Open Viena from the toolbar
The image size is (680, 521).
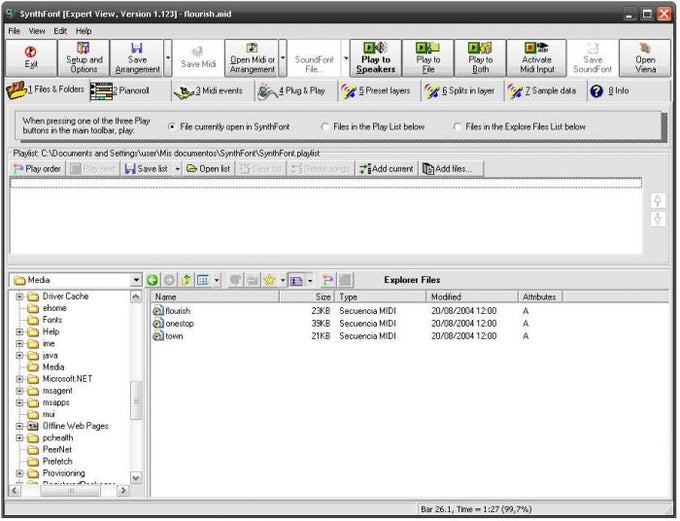645,58
